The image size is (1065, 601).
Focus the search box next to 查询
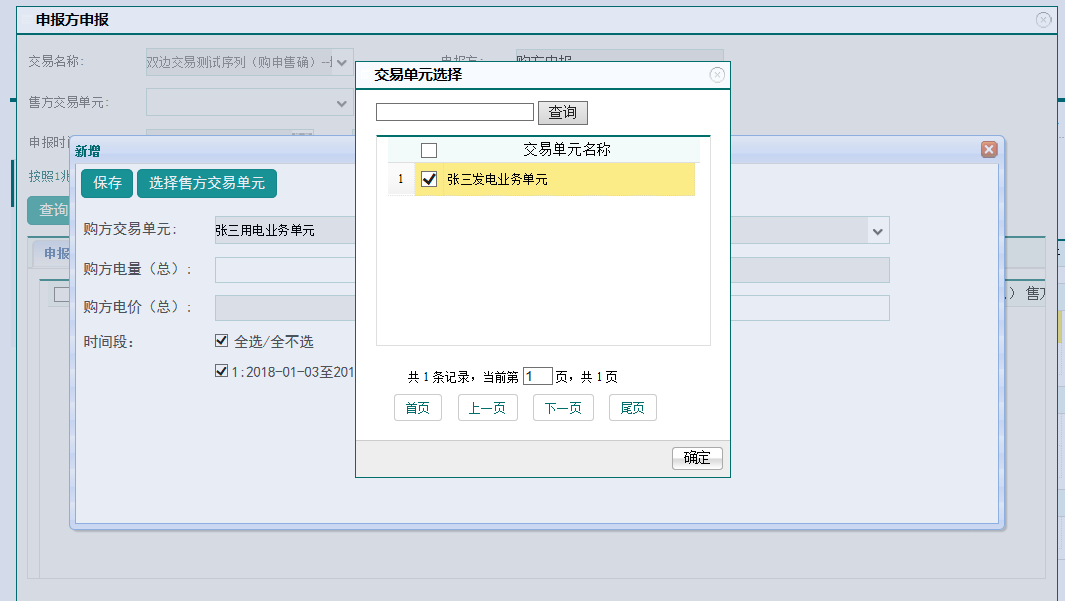point(454,112)
